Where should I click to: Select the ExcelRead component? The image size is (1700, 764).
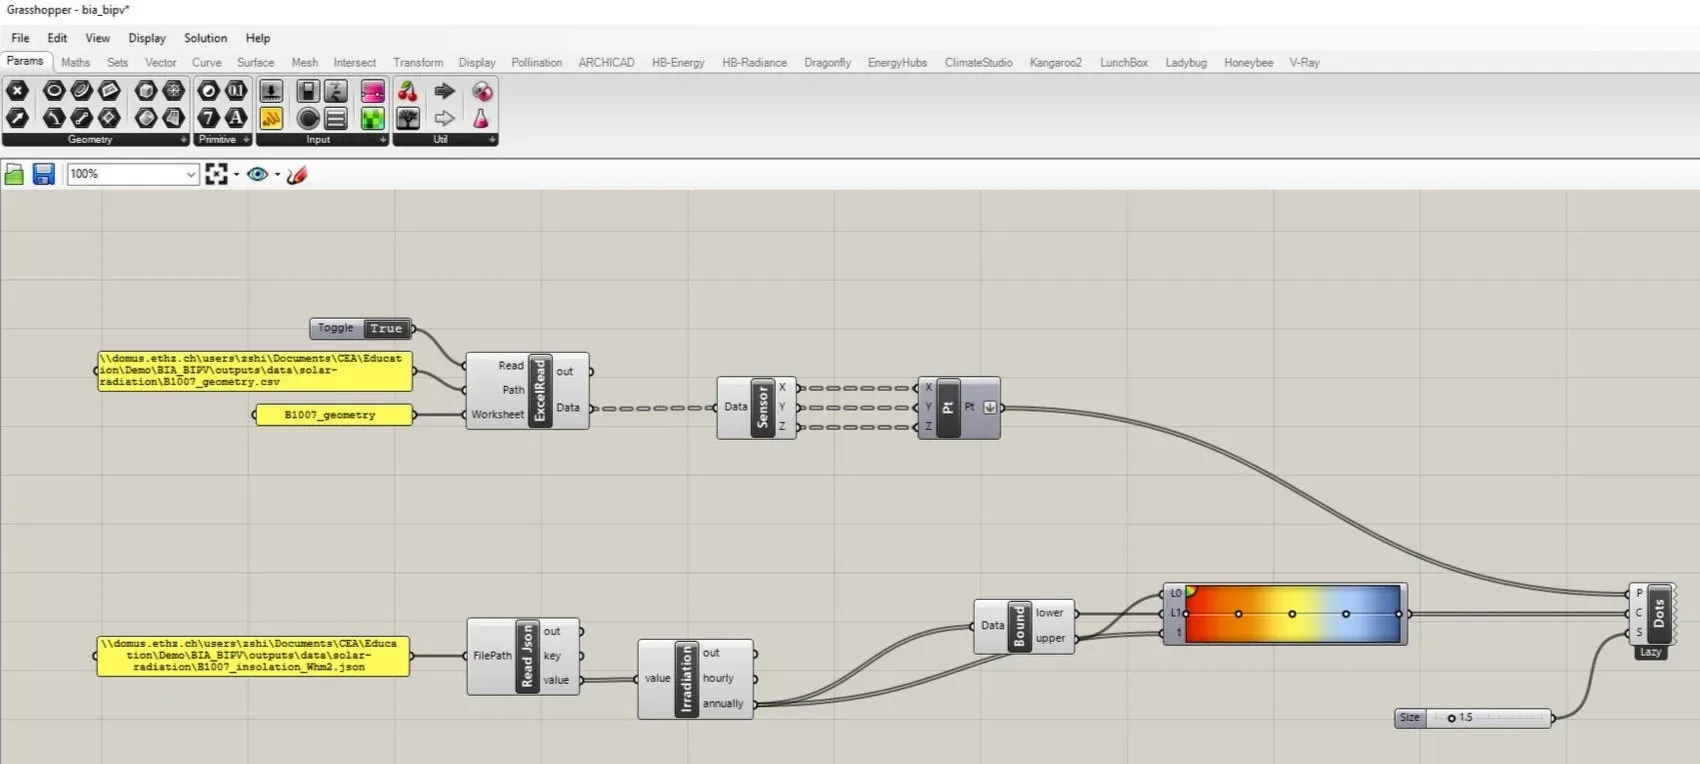tap(540, 390)
